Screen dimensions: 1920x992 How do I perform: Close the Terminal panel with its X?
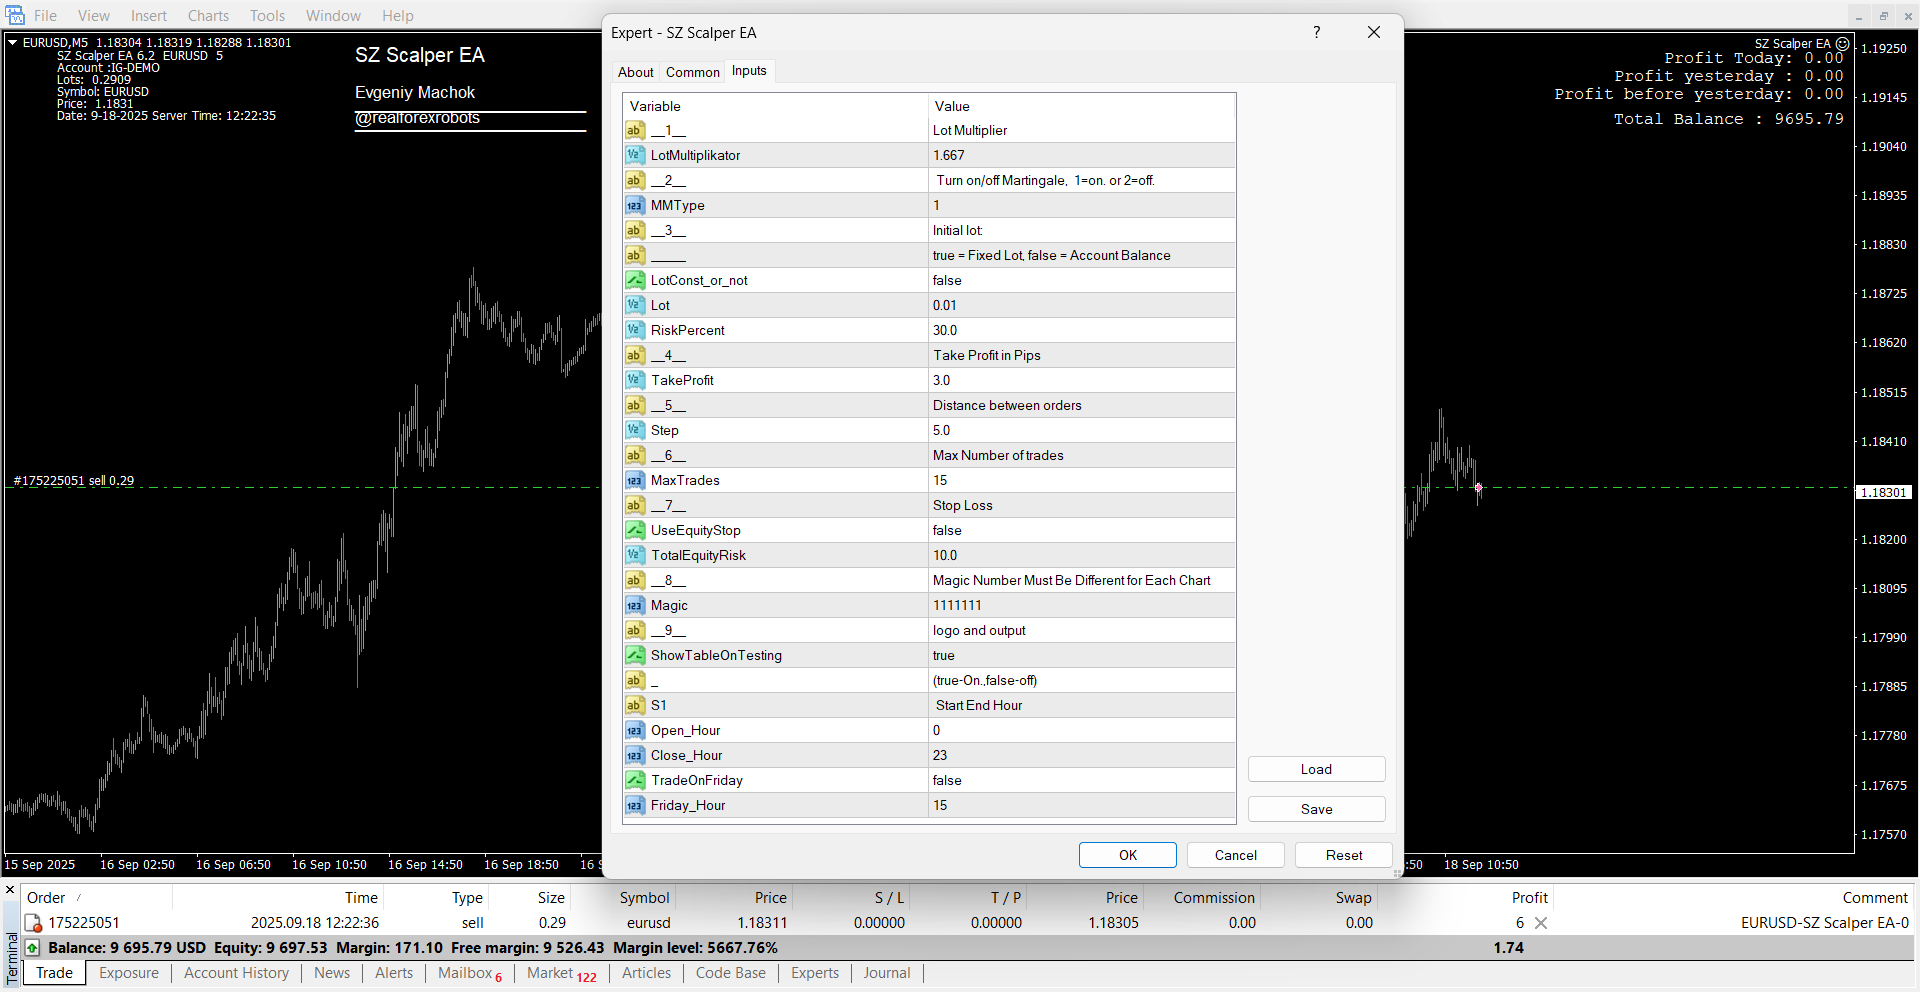coord(10,890)
